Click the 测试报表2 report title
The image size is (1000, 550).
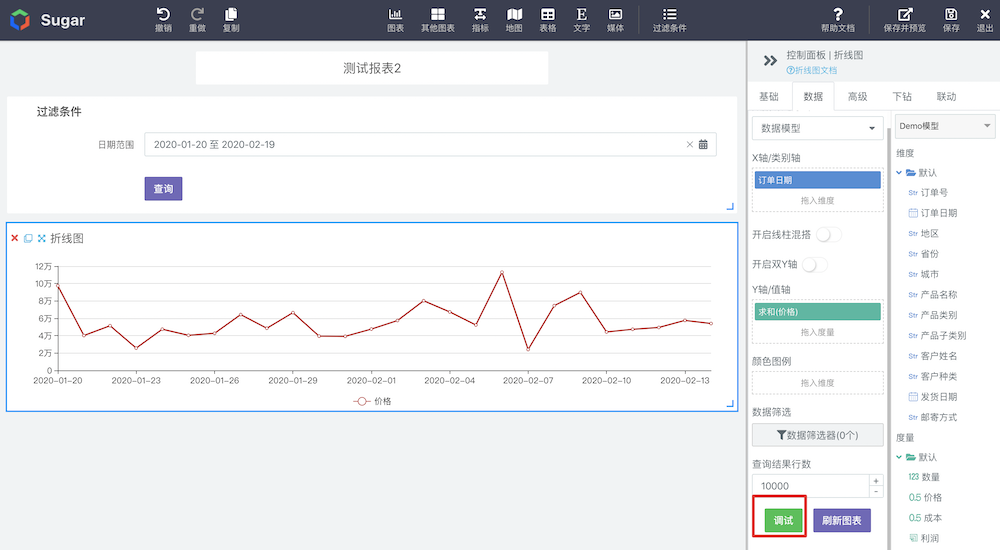[x=372, y=68]
